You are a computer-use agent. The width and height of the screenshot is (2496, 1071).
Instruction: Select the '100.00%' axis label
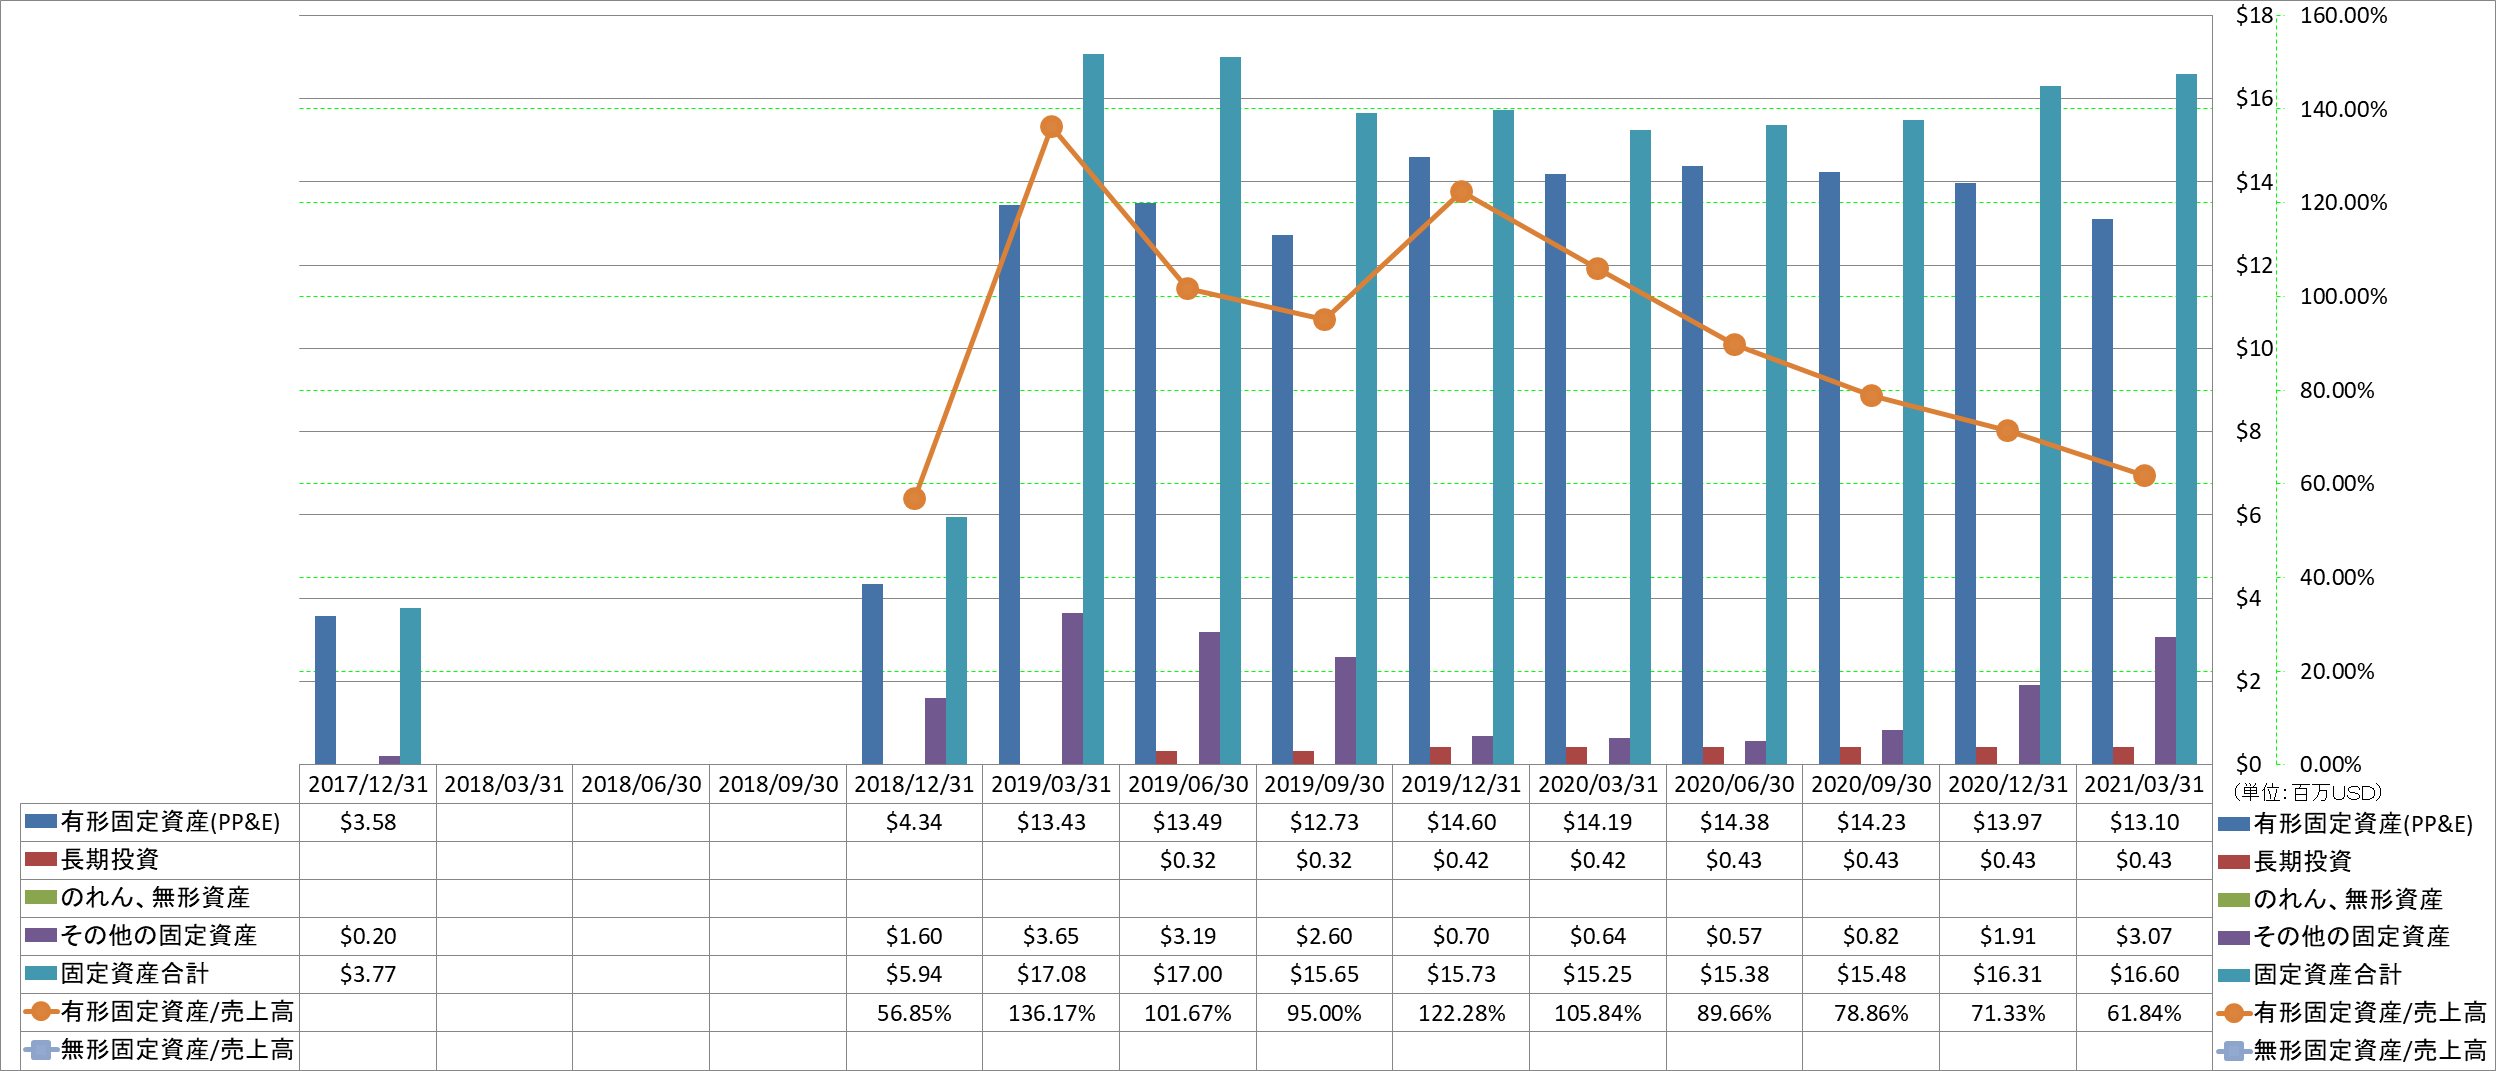point(2343,297)
